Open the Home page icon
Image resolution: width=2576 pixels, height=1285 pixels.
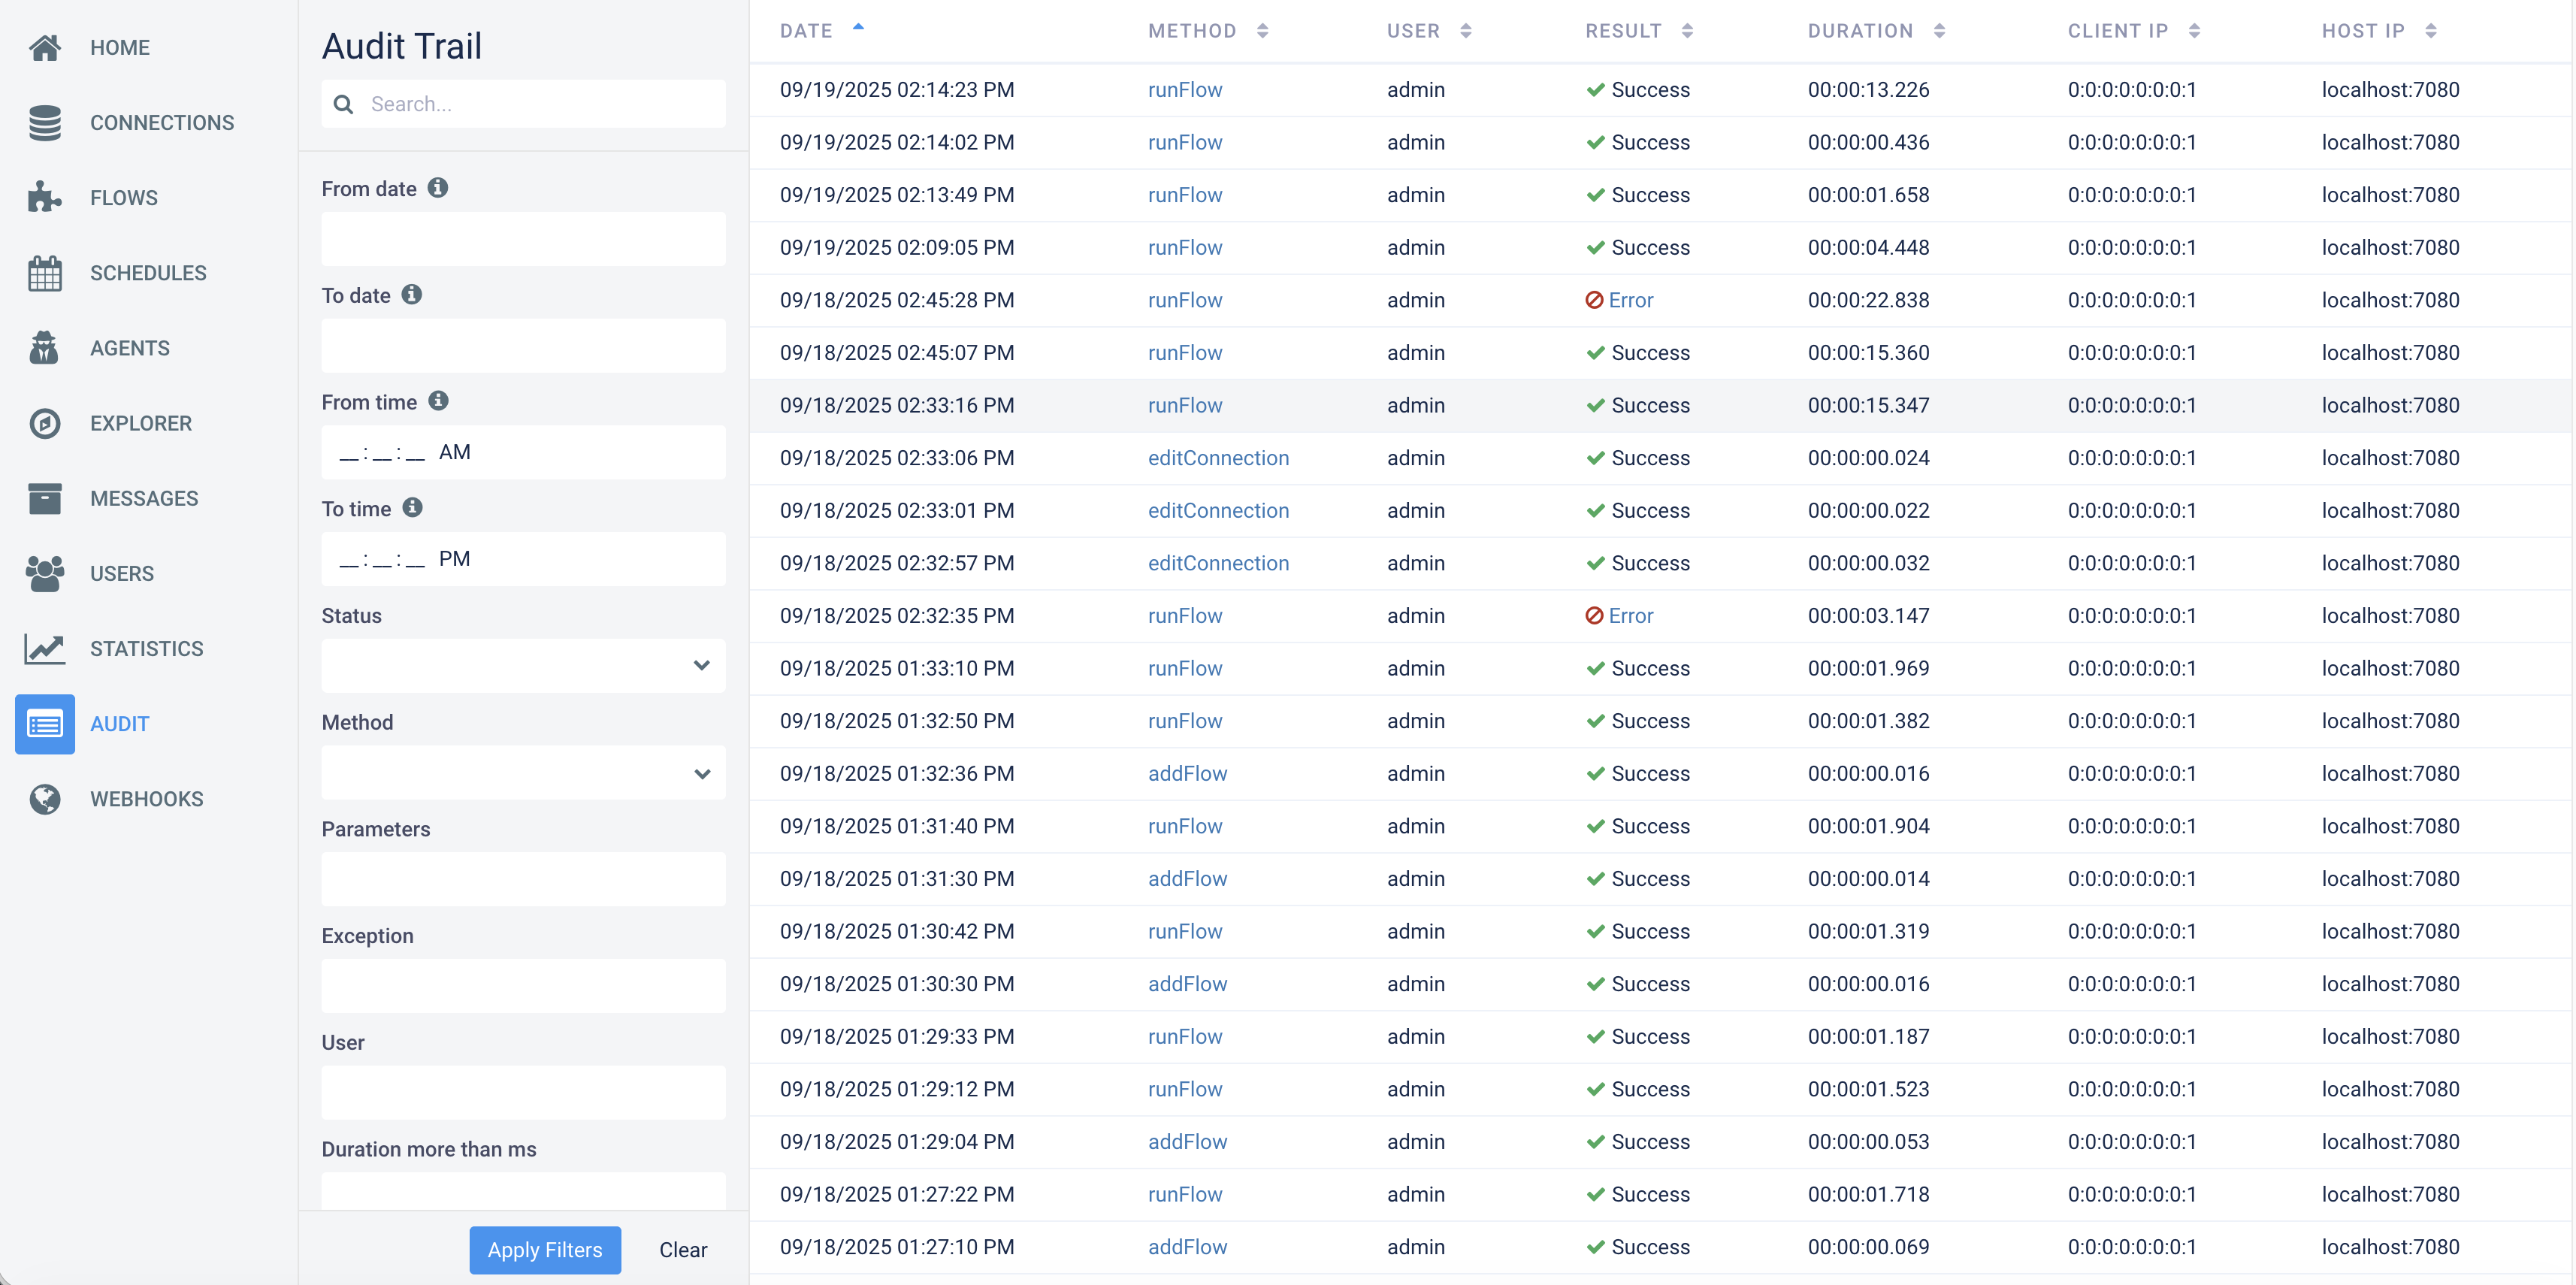click(45, 47)
